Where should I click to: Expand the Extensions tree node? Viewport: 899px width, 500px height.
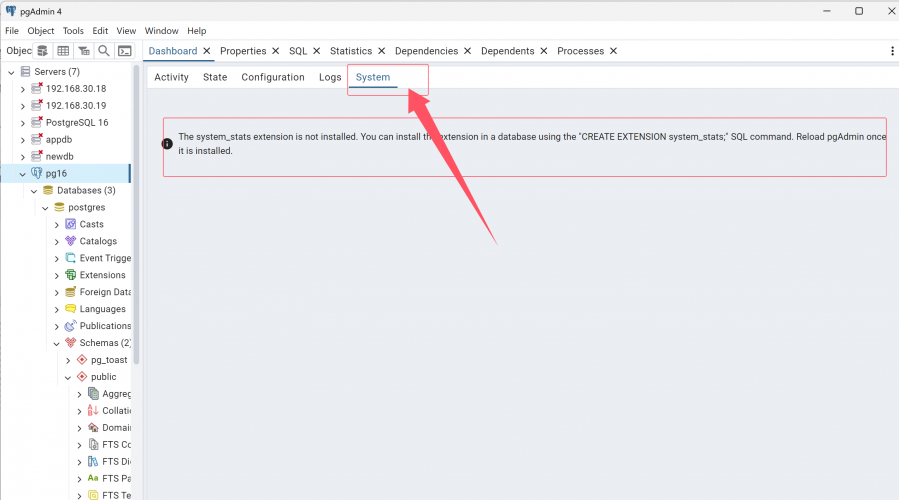56,276
